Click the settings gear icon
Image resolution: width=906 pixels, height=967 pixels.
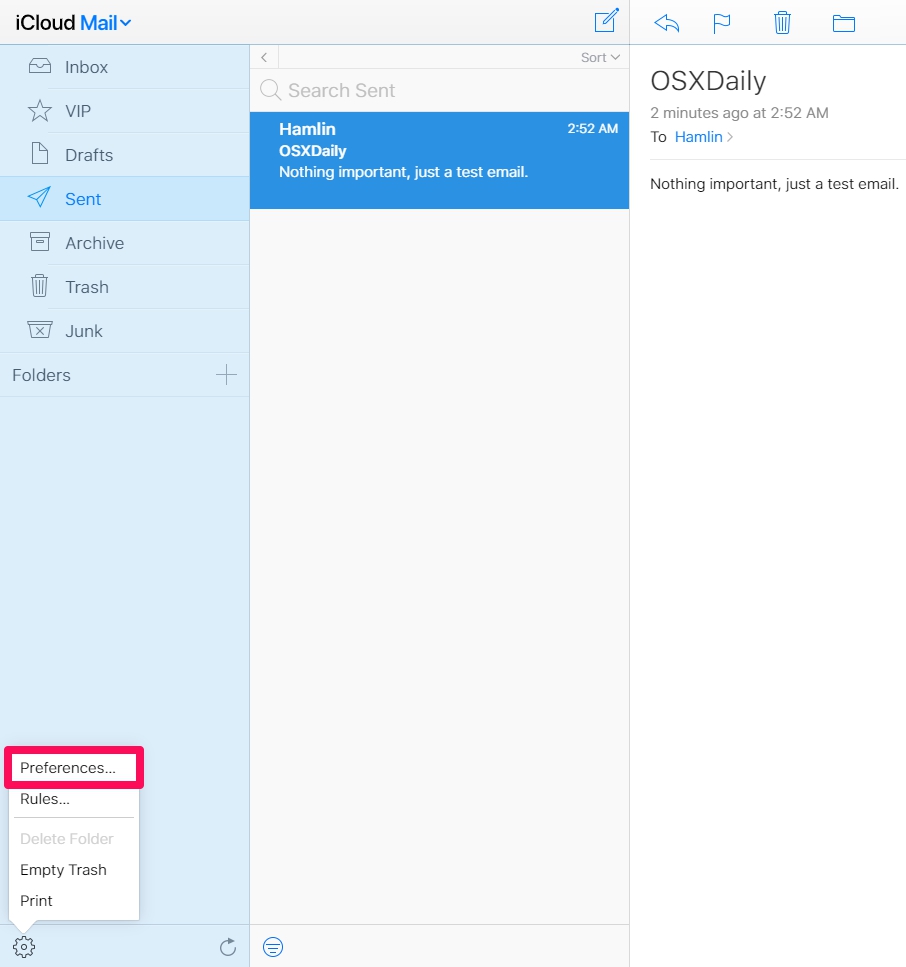[x=23, y=946]
